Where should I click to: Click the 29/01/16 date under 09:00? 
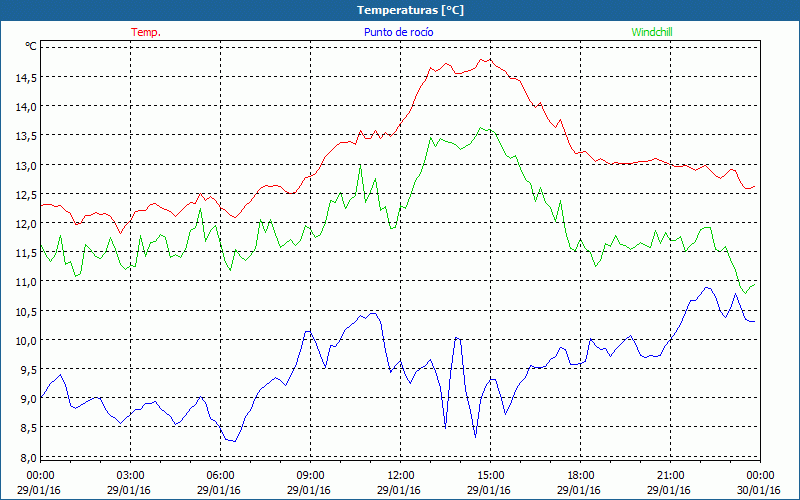309,490
